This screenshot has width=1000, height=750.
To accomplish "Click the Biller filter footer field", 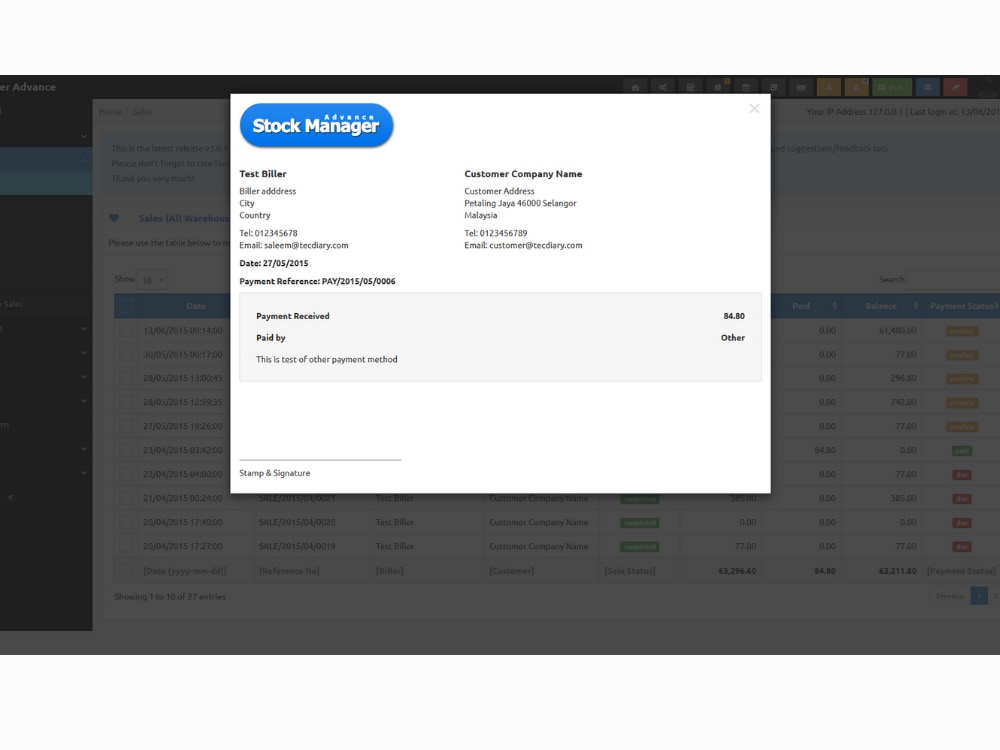I will click(390, 571).
